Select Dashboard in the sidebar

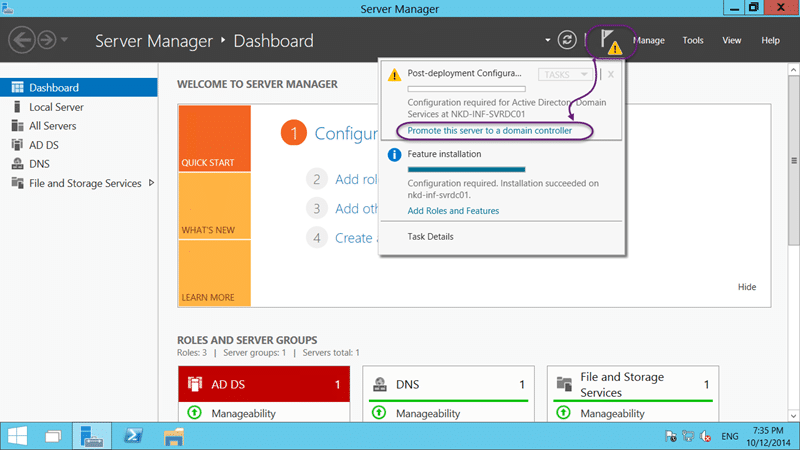coord(79,87)
